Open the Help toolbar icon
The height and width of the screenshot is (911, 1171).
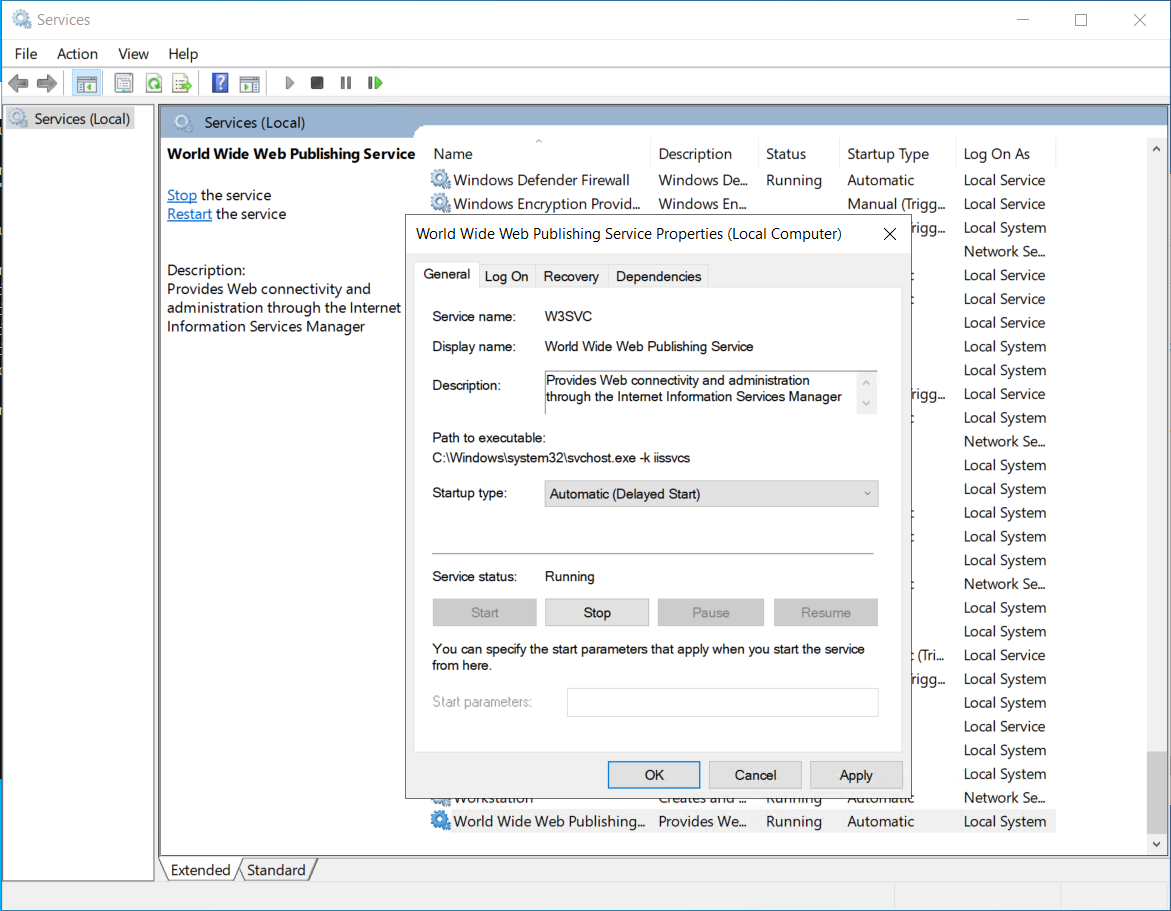pos(220,83)
